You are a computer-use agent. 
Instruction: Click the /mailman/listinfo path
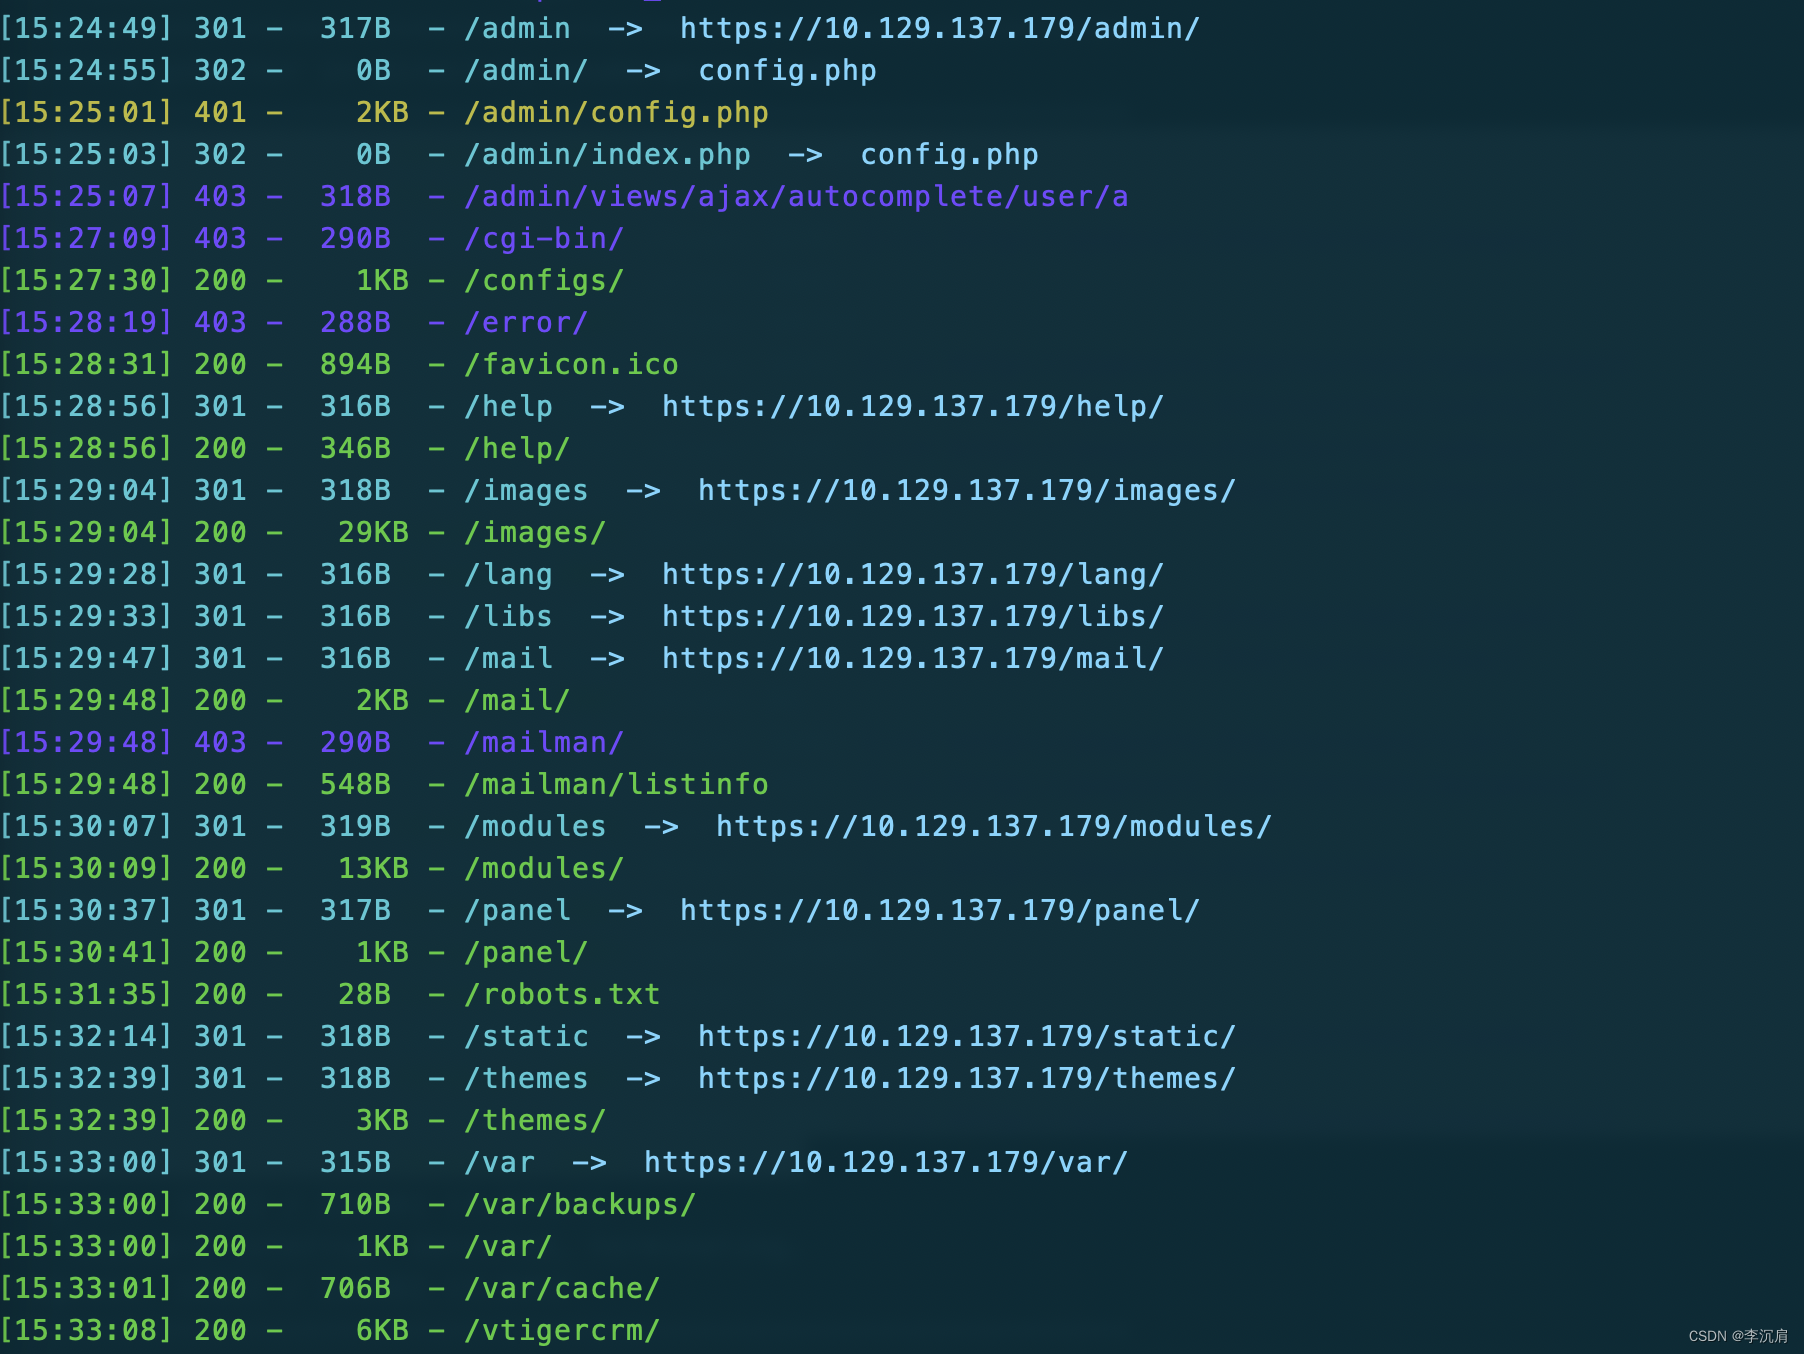pyautogui.click(x=616, y=784)
